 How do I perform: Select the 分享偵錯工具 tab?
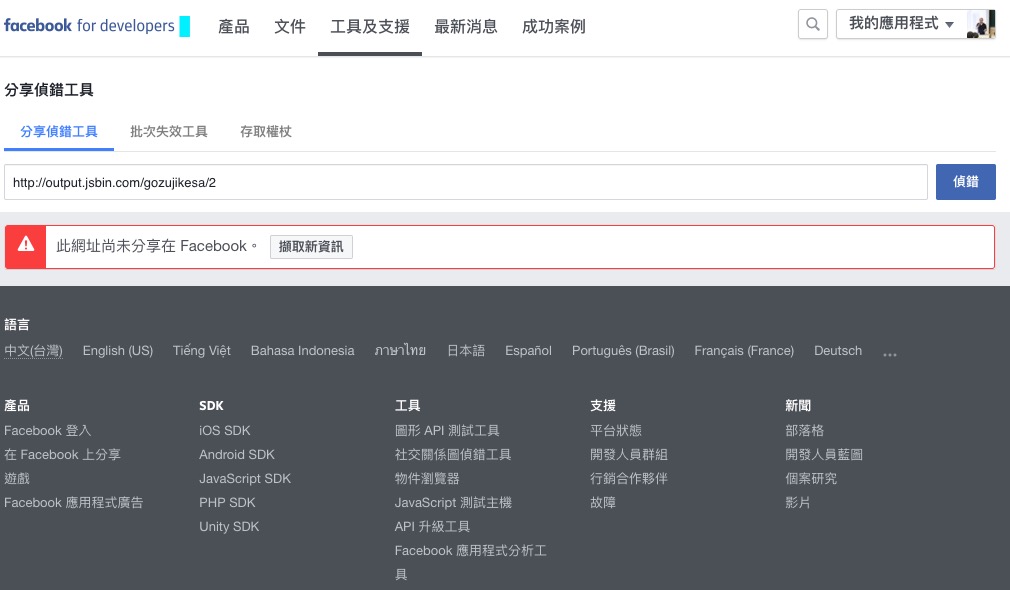[59, 131]
